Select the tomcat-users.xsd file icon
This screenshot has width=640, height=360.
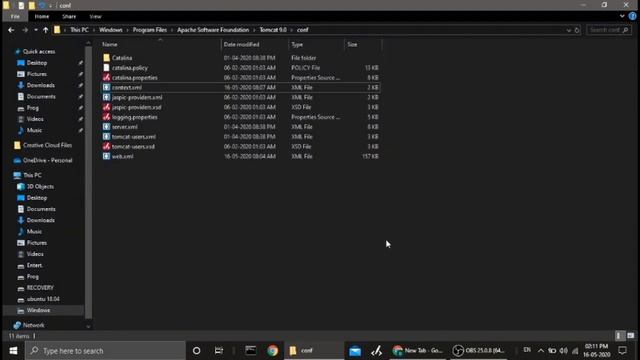(107, 146)
